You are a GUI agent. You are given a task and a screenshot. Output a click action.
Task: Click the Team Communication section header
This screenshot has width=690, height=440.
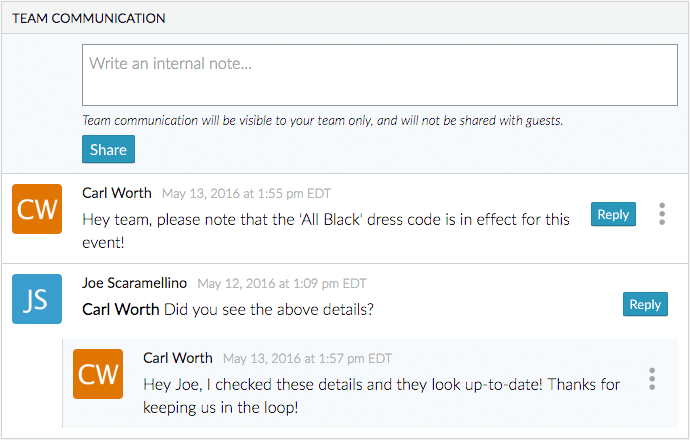tap(89, 18)
